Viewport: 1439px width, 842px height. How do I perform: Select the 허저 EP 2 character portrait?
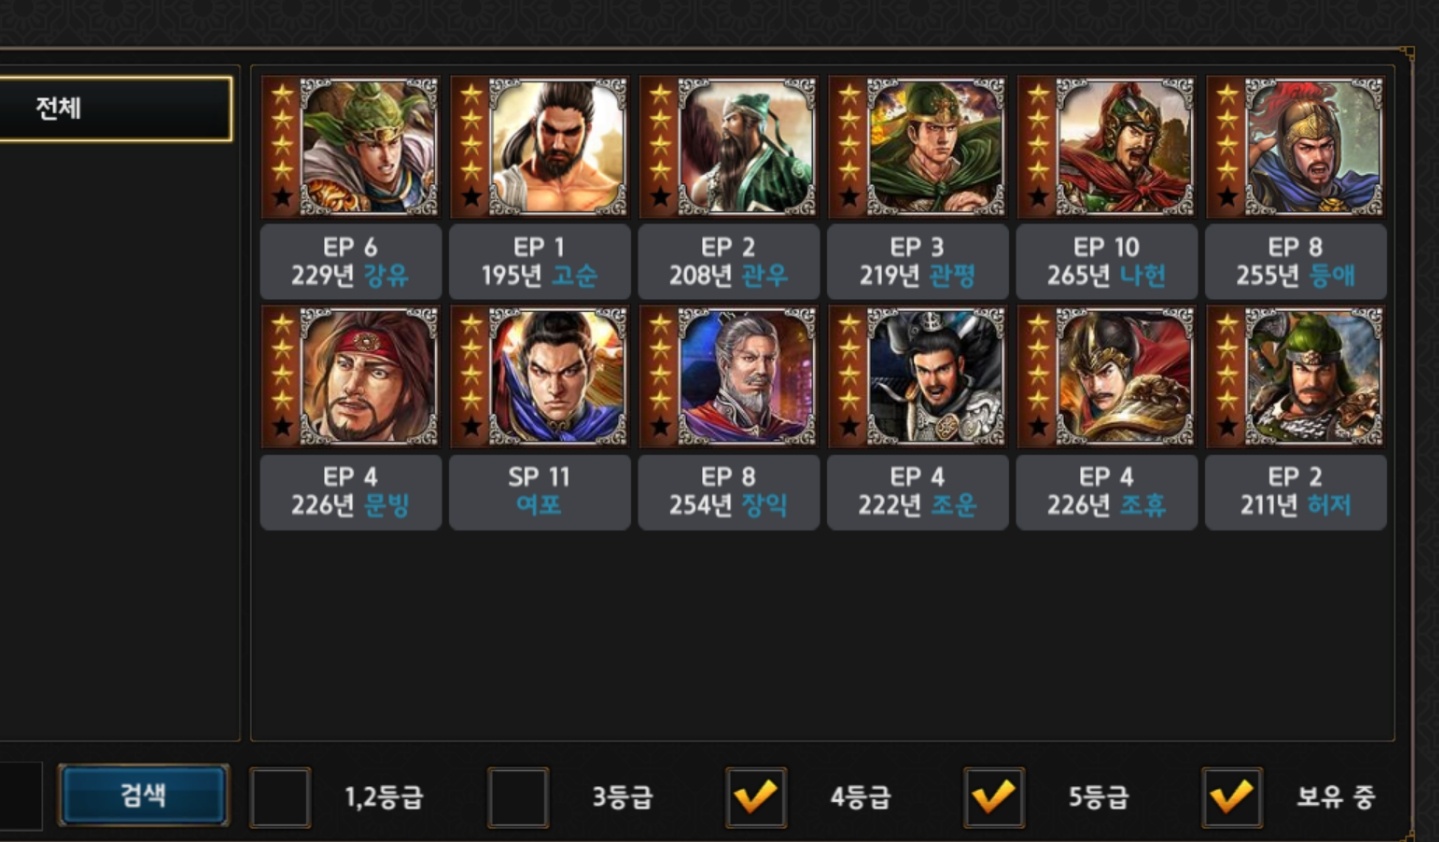tap(1295, 377)
